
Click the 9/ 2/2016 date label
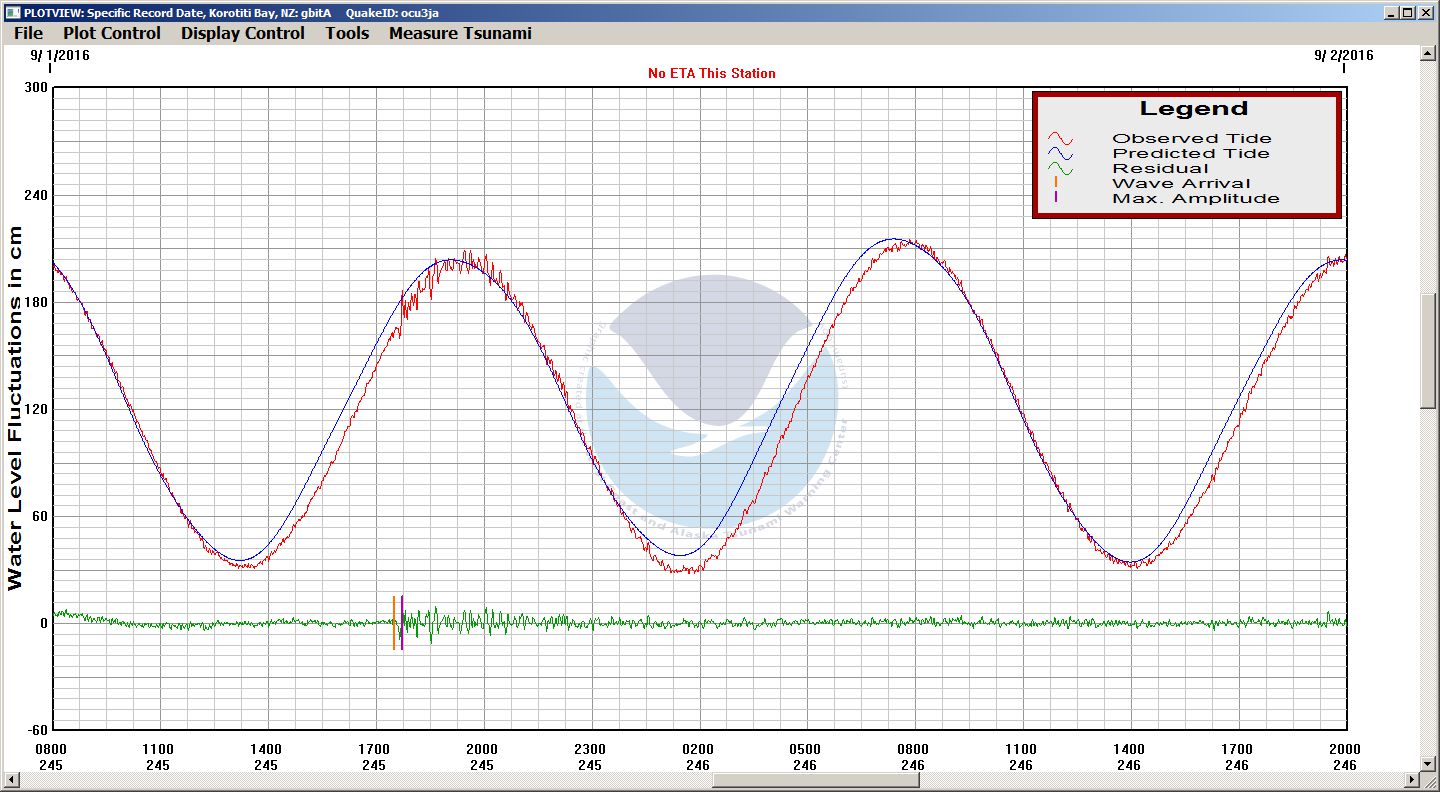pos(1344,56)
